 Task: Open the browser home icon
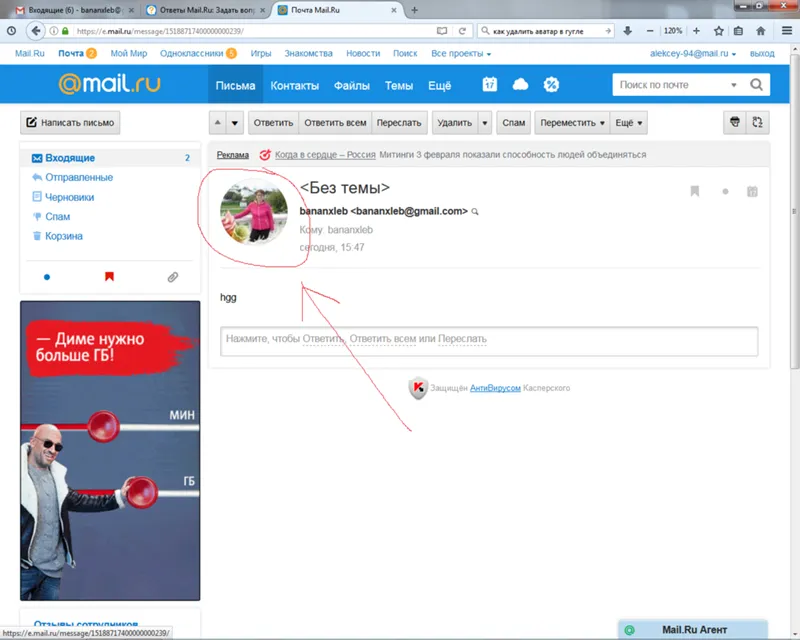coord(761,31)
